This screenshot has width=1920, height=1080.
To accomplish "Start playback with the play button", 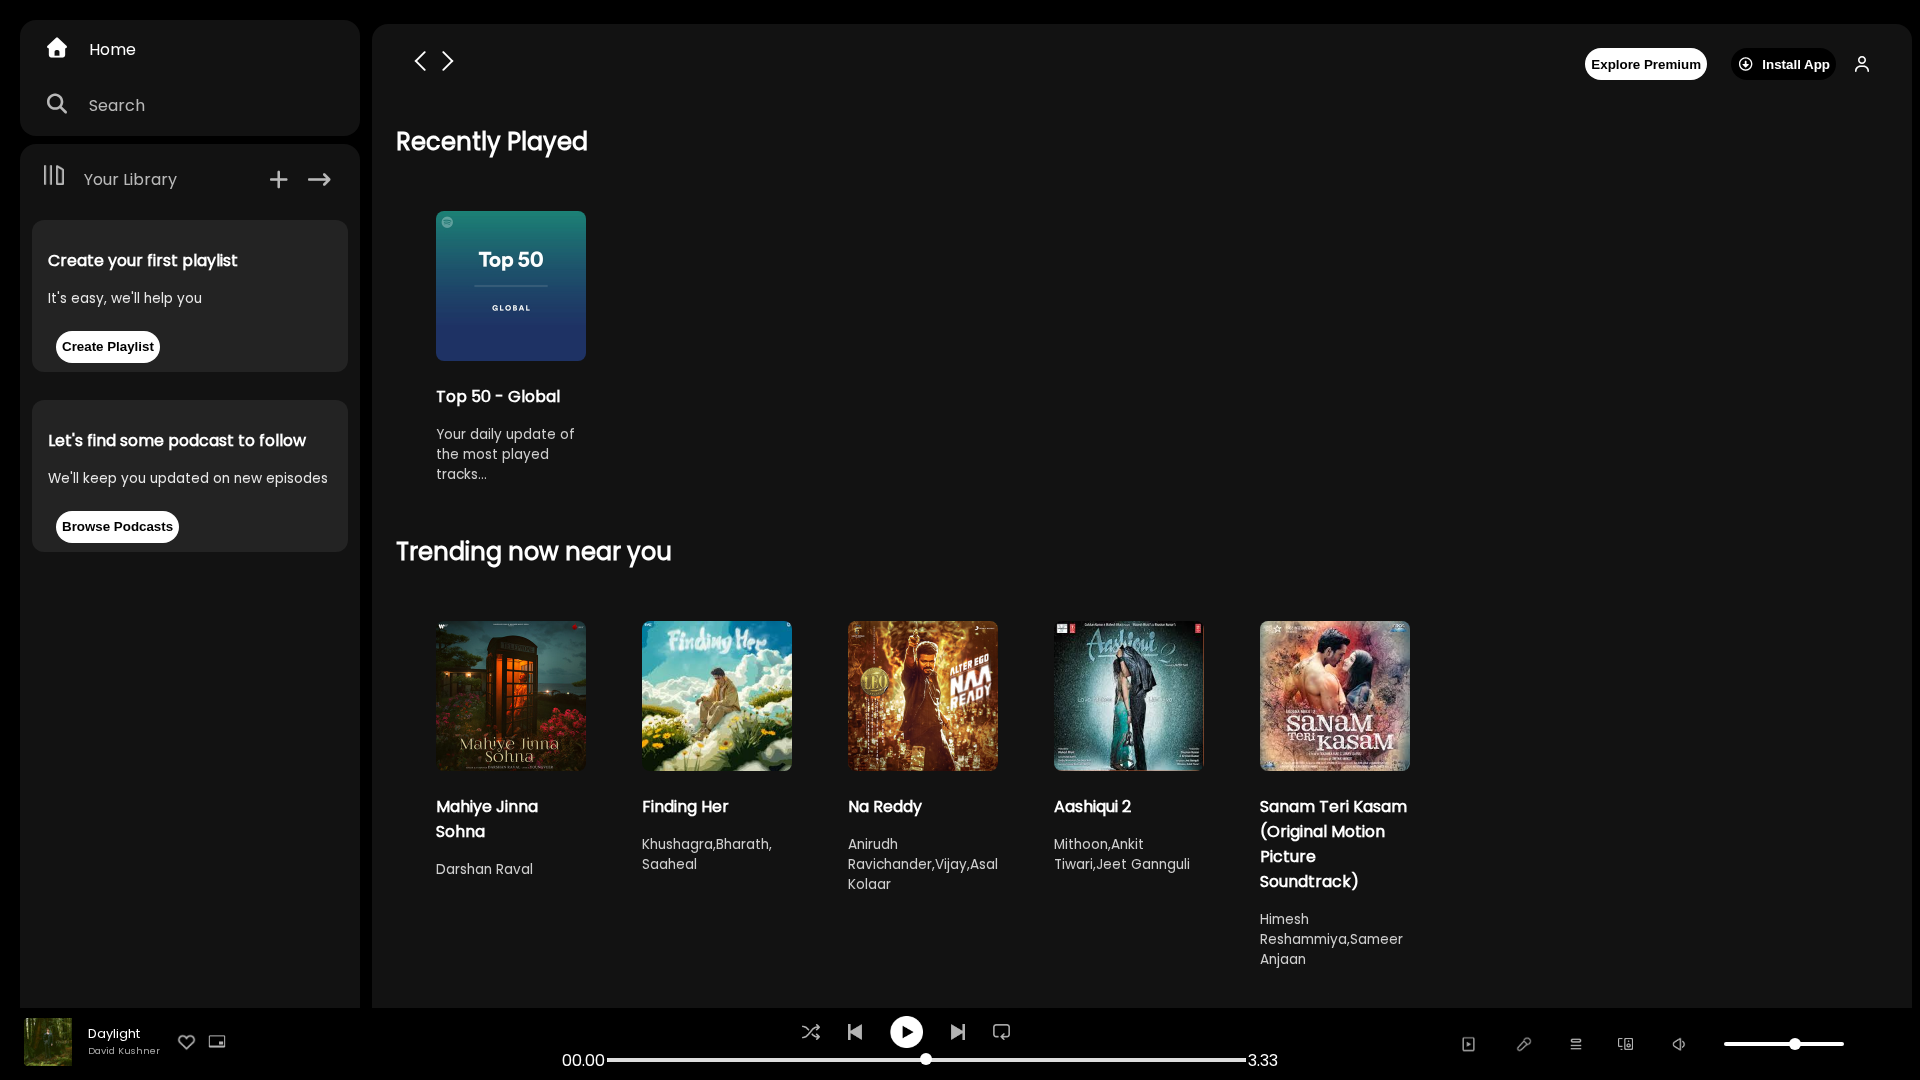I will click(907, 1032).
